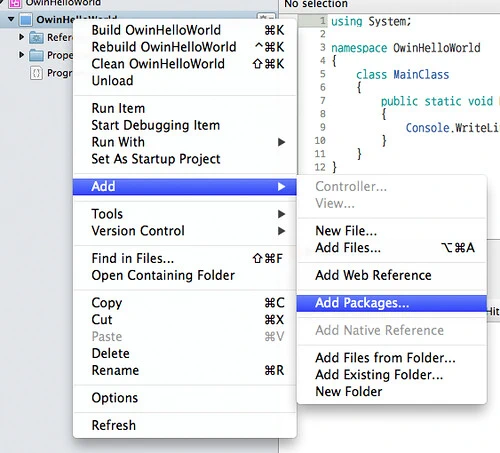Click Refresh in context menu
The width and height of the screenshot is (500, 453).
pos(185,425)
